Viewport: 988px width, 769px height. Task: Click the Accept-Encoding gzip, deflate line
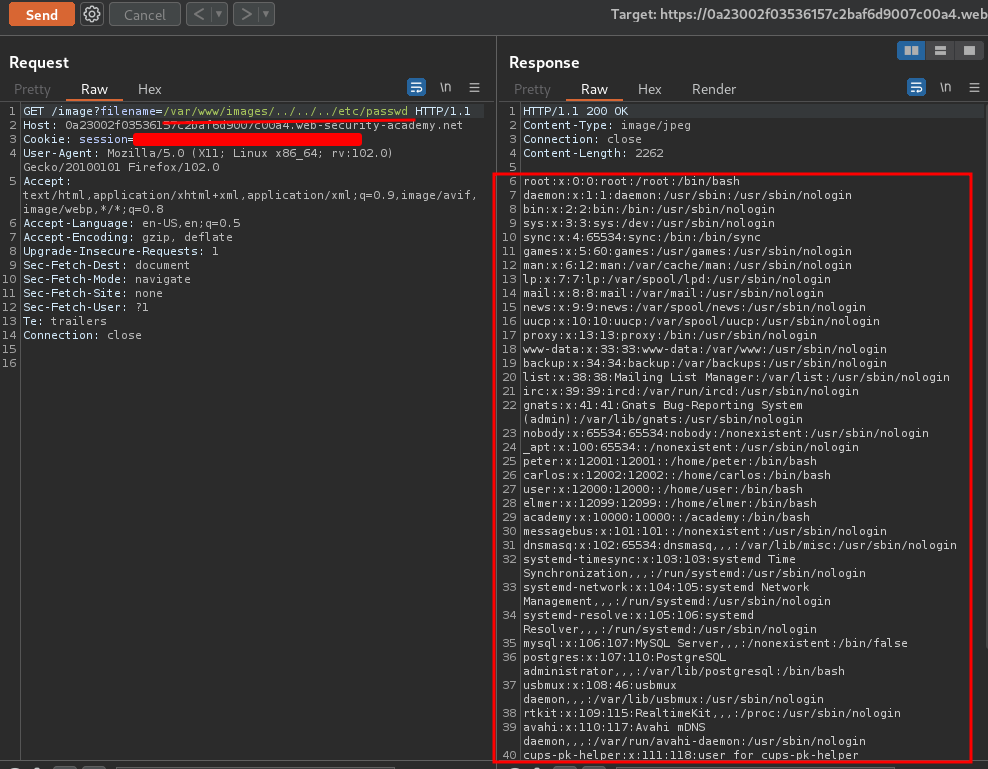[x=128, y=237]
